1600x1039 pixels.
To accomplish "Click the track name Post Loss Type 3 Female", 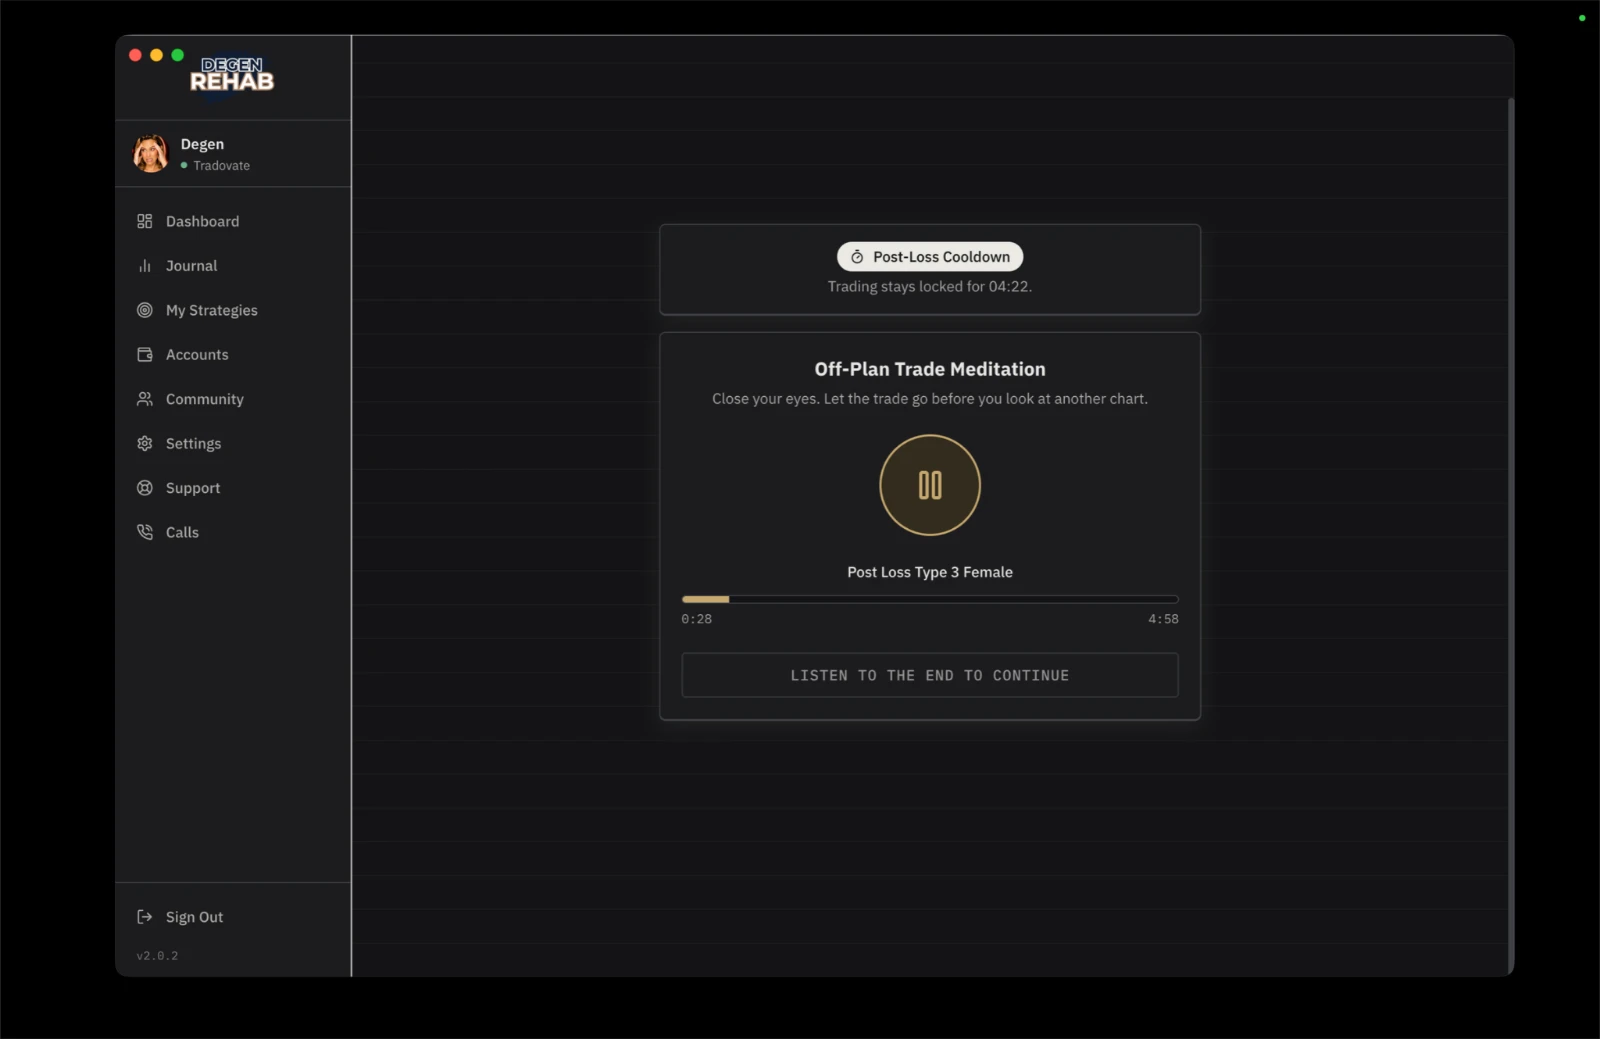I will click(x=930, y=572).
